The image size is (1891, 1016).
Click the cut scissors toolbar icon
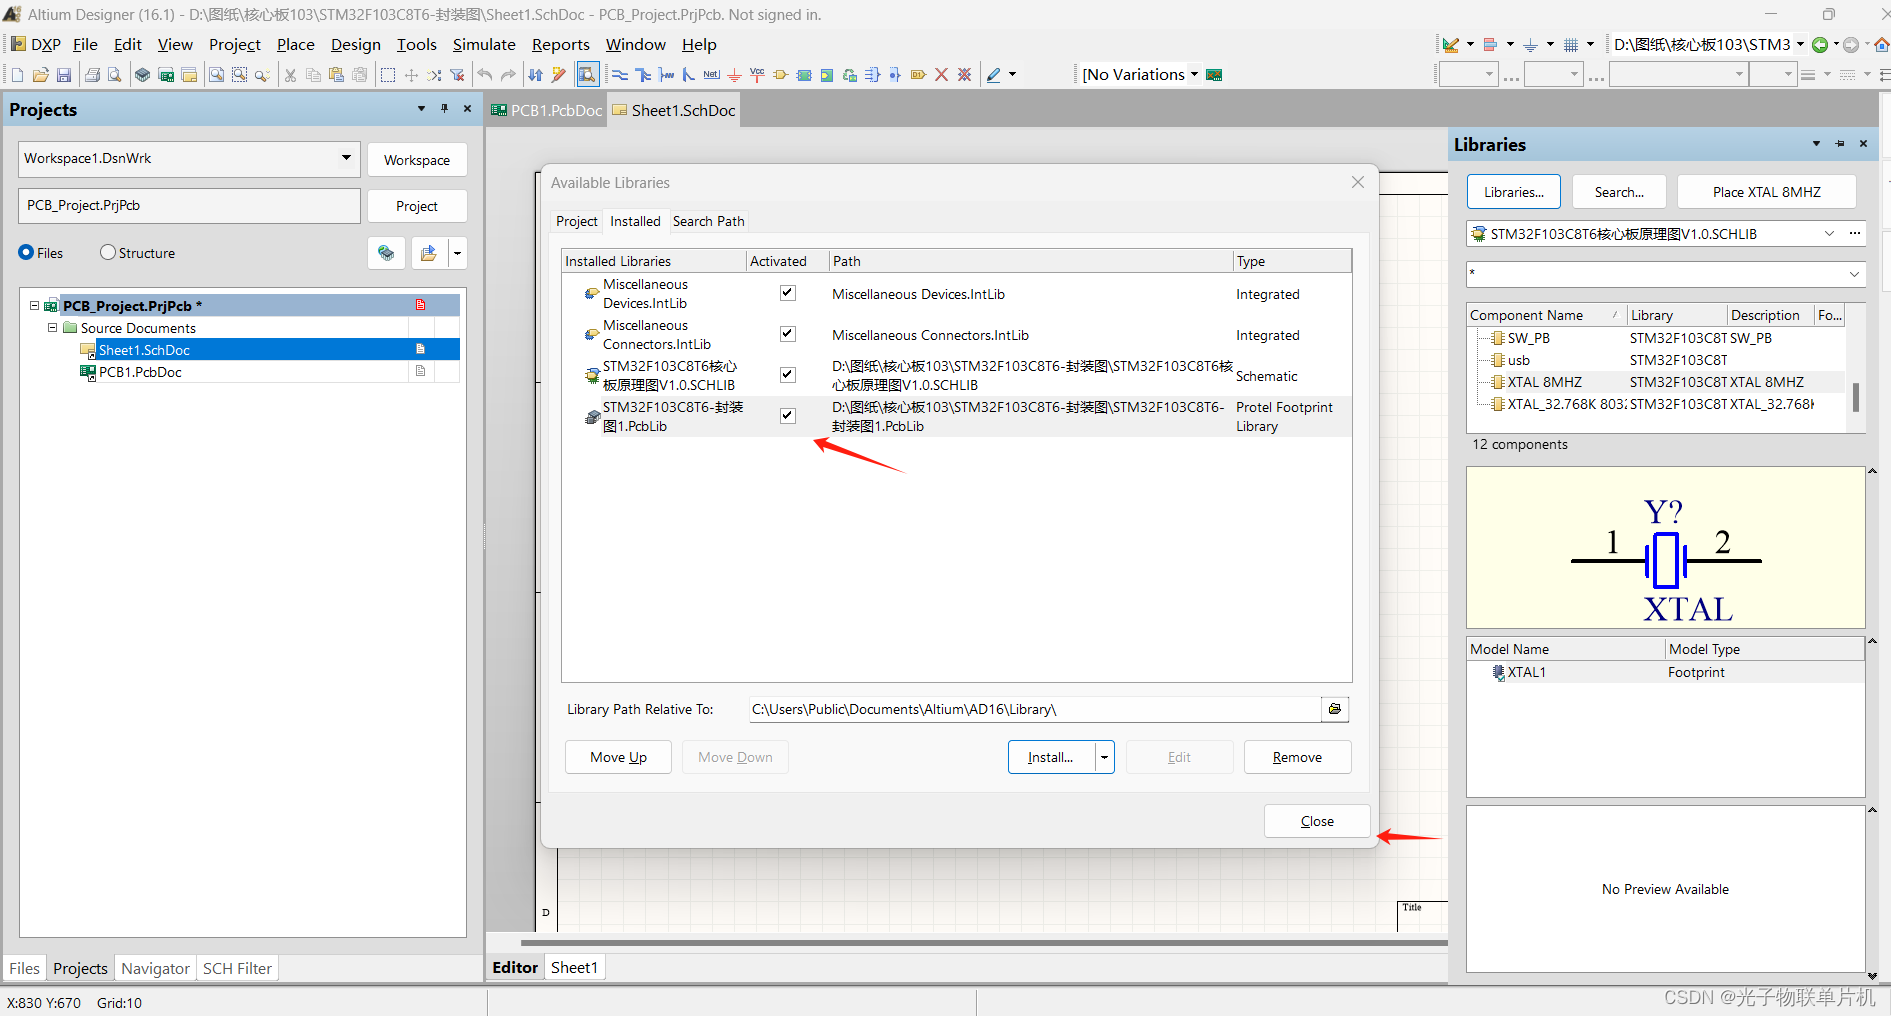(290, 75)
